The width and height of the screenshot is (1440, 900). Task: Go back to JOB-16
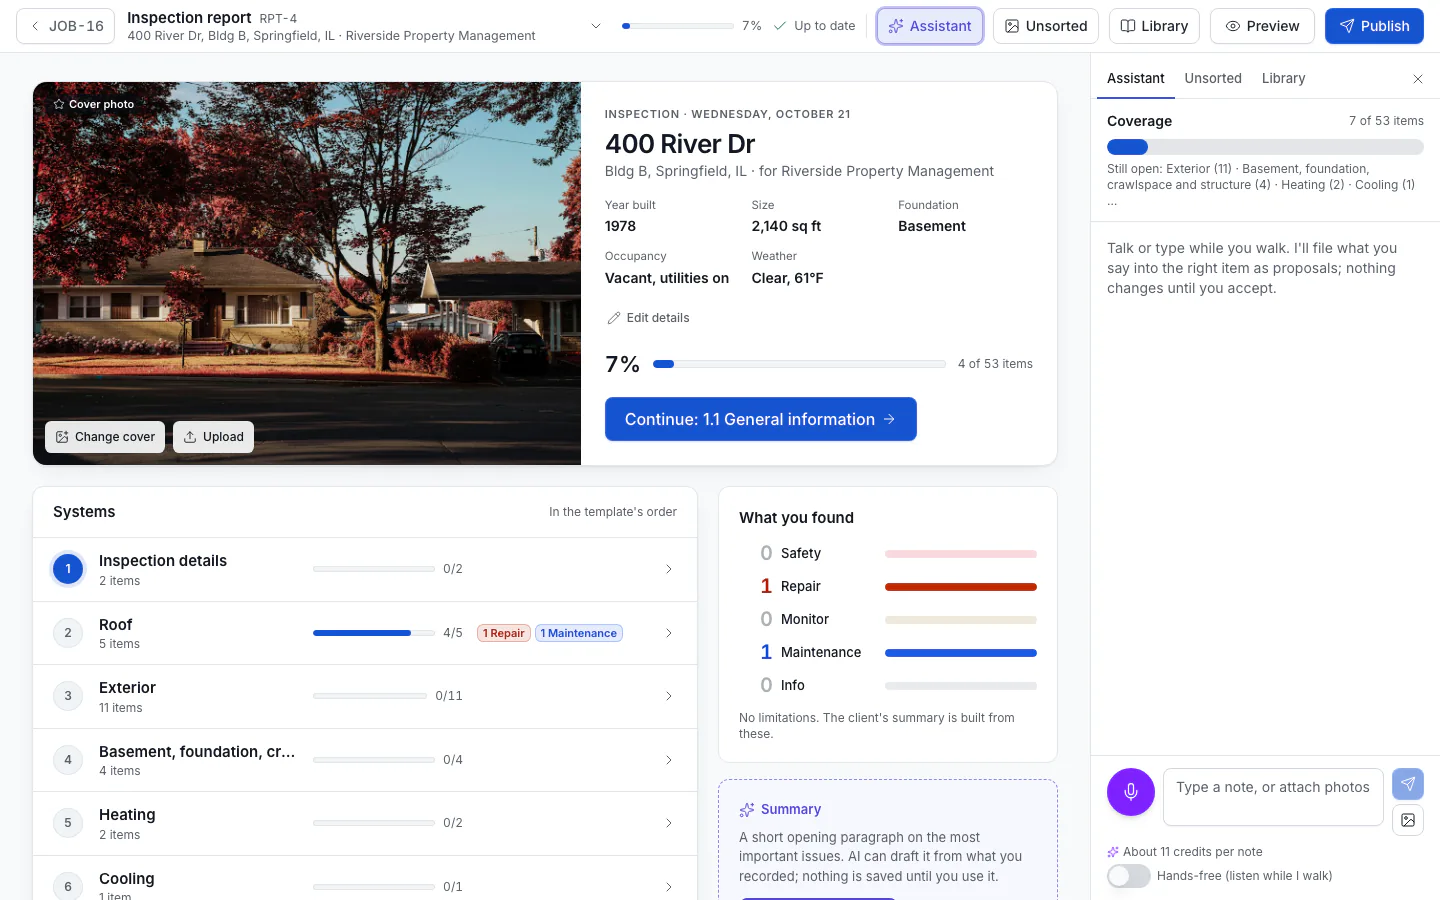click(x=66, y=26)
